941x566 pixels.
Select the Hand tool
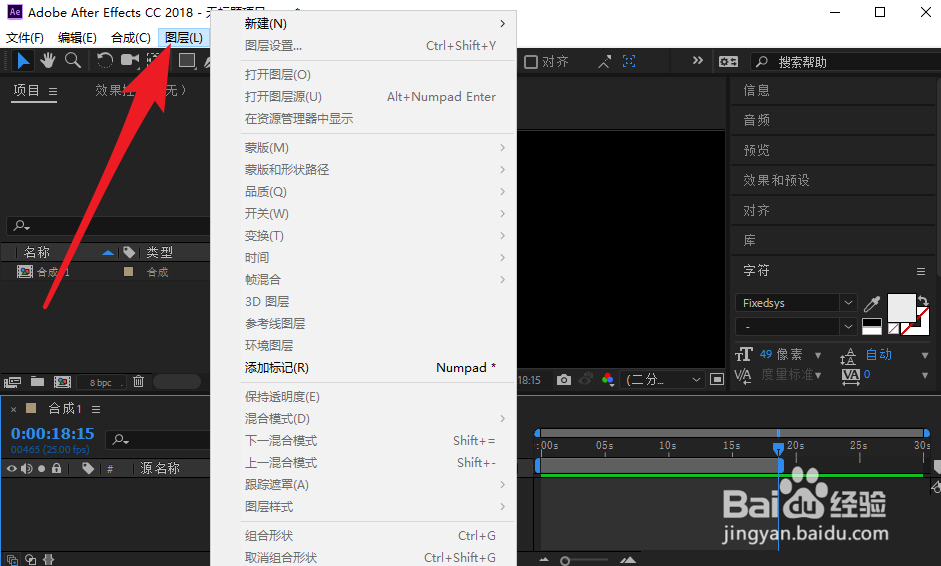47,61
